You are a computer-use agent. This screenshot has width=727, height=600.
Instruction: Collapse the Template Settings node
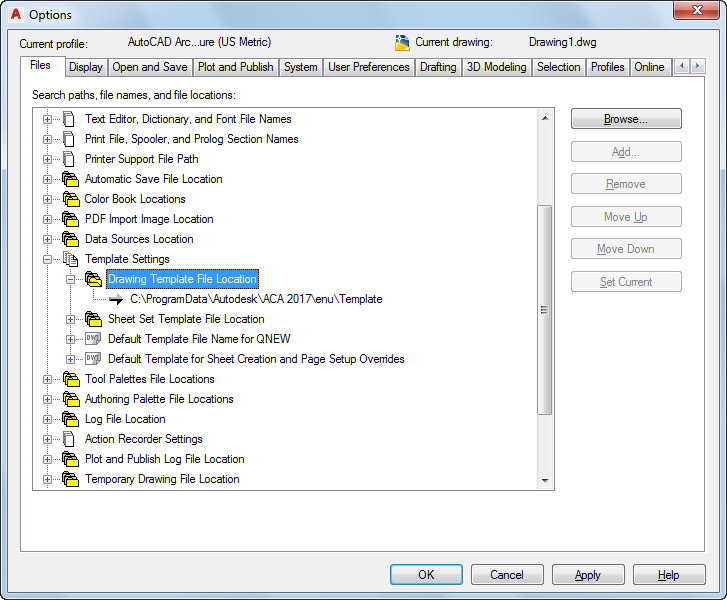point(47,260)
